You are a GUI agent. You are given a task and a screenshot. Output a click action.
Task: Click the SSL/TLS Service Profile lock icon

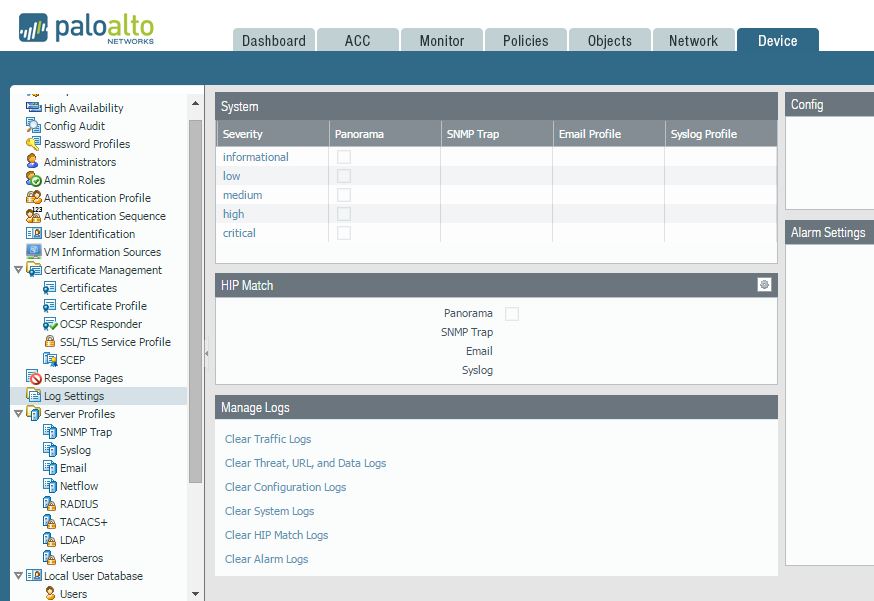click(x=50, y=342)
